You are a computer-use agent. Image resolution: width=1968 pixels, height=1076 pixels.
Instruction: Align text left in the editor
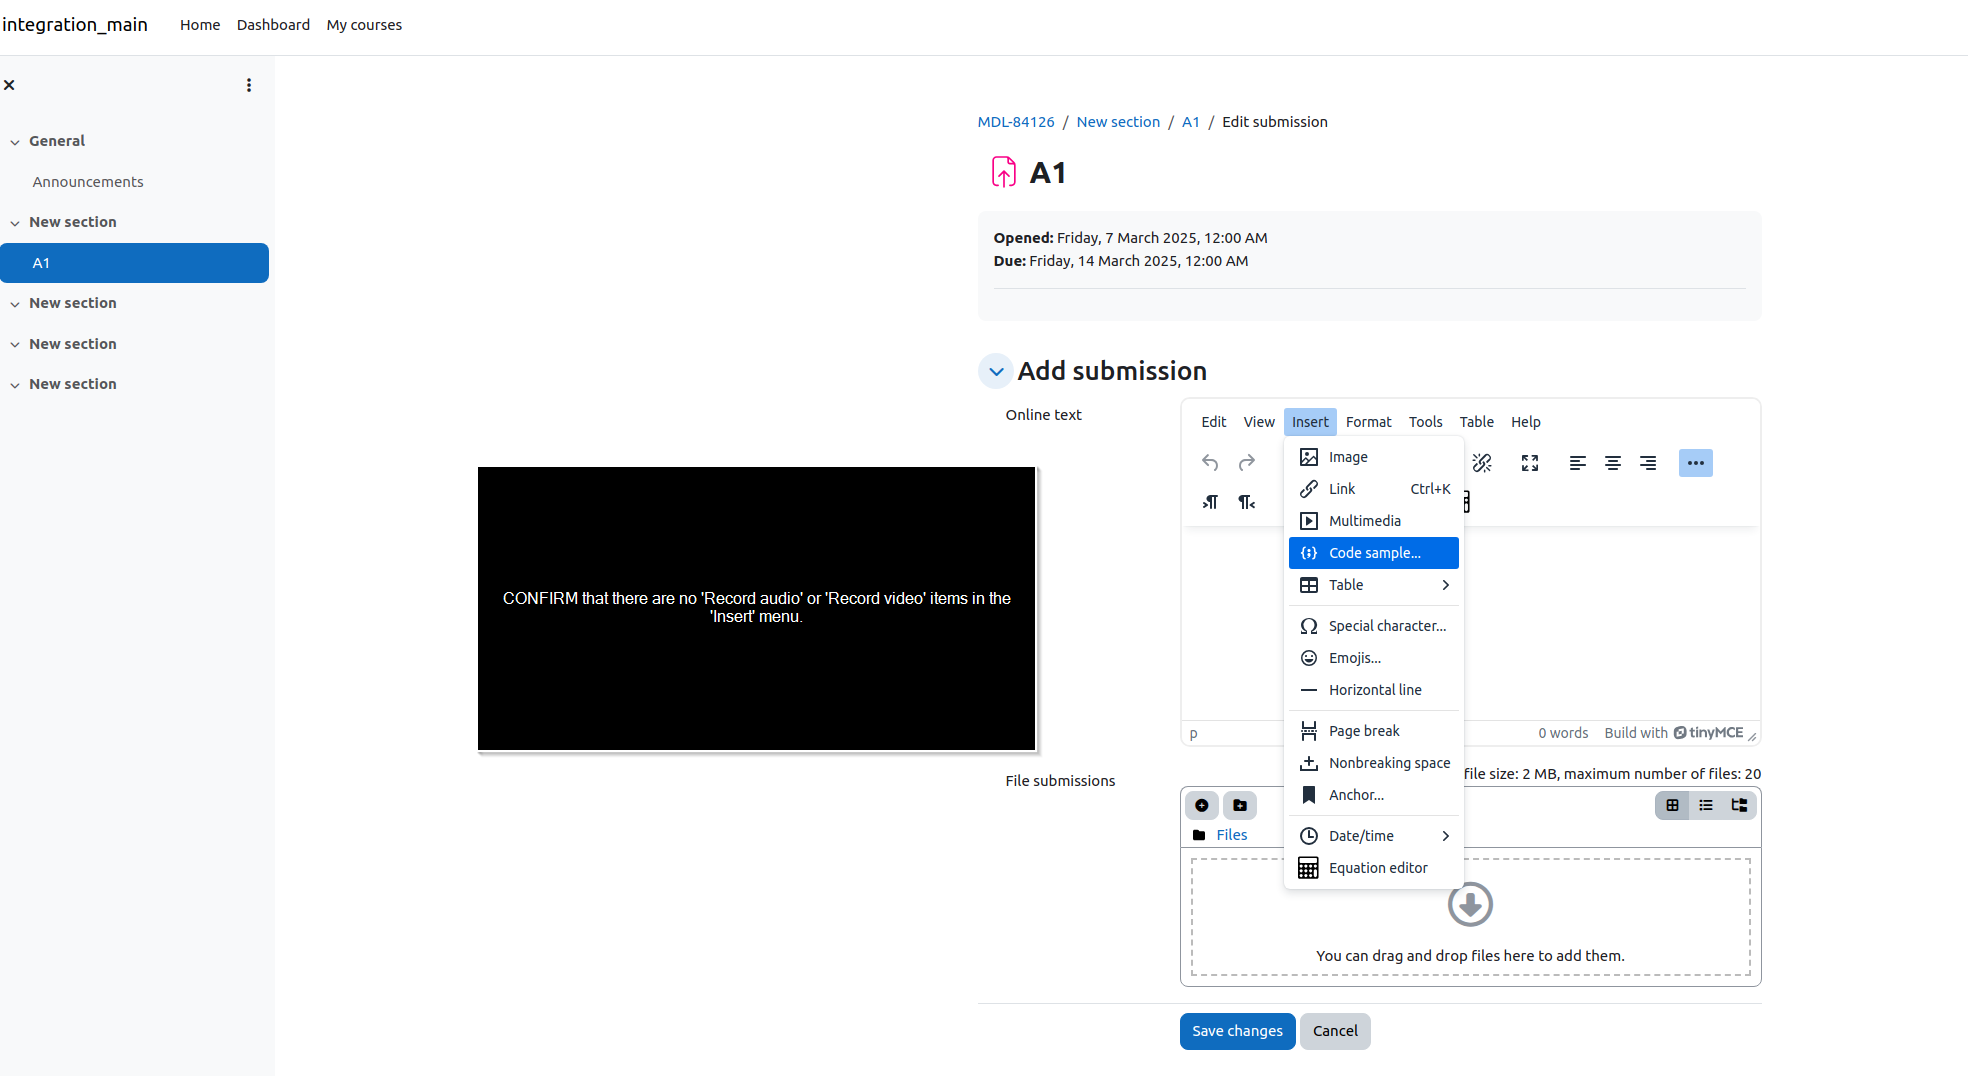tap(1578, 463)
